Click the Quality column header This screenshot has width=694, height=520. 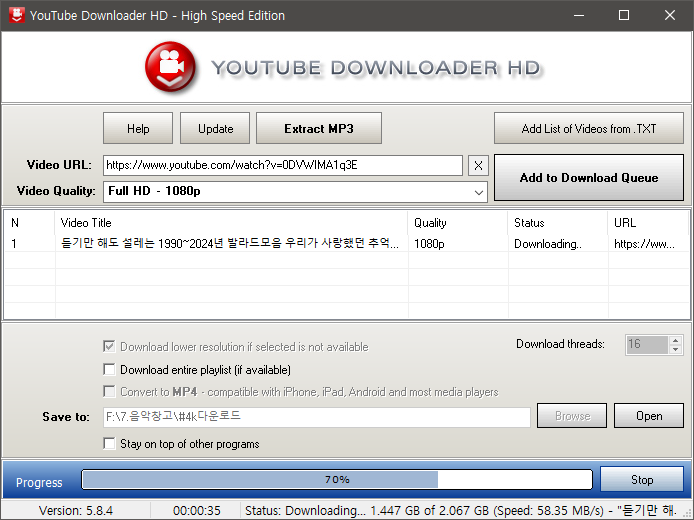click(x=458, y=223)
